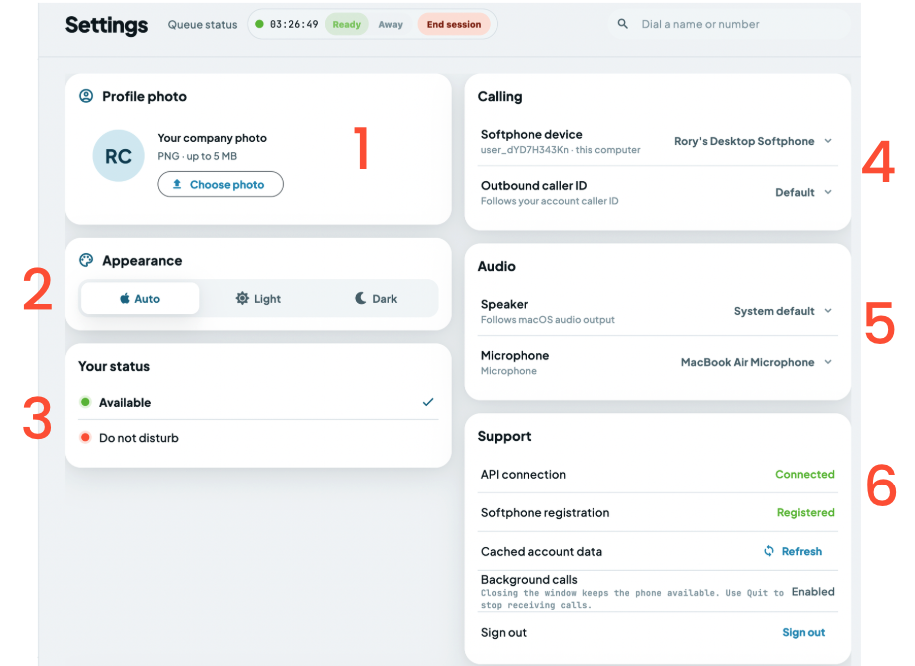The width and height of the screenshot is (915, 666).
Task: Set queue status to Ready
Action: coord(347,25)
